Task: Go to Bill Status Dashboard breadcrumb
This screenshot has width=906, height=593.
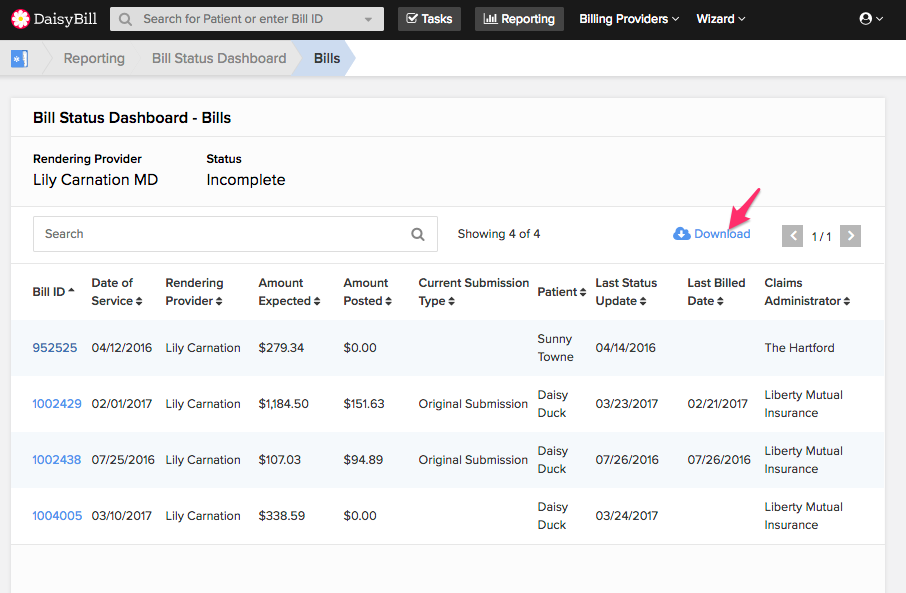Action: (x=219, y=58)
